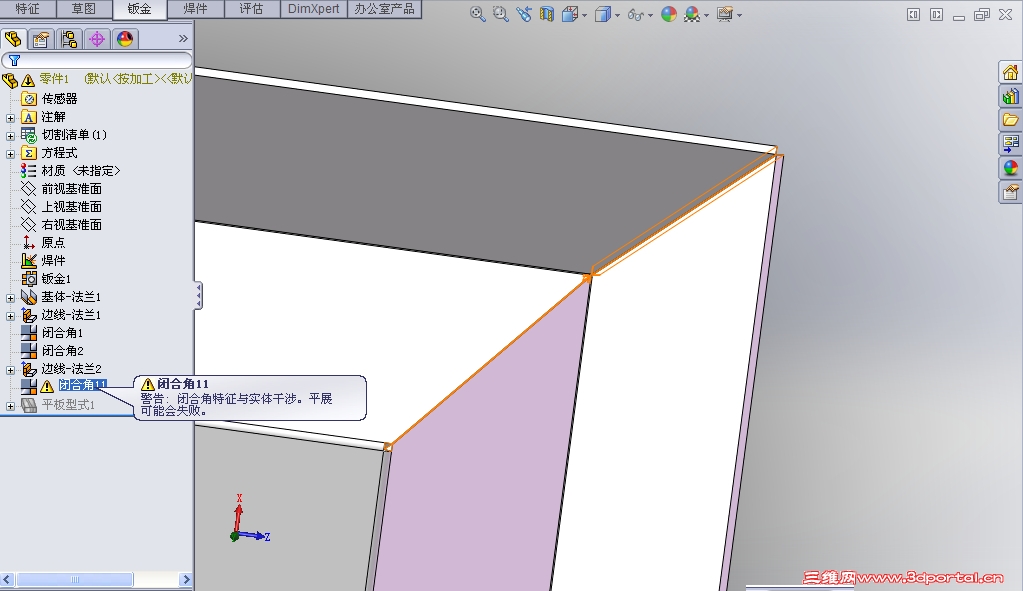Expand the manager tabs chevron
The height and width of the screenshot is (591, 1023).
pos(183,38)
